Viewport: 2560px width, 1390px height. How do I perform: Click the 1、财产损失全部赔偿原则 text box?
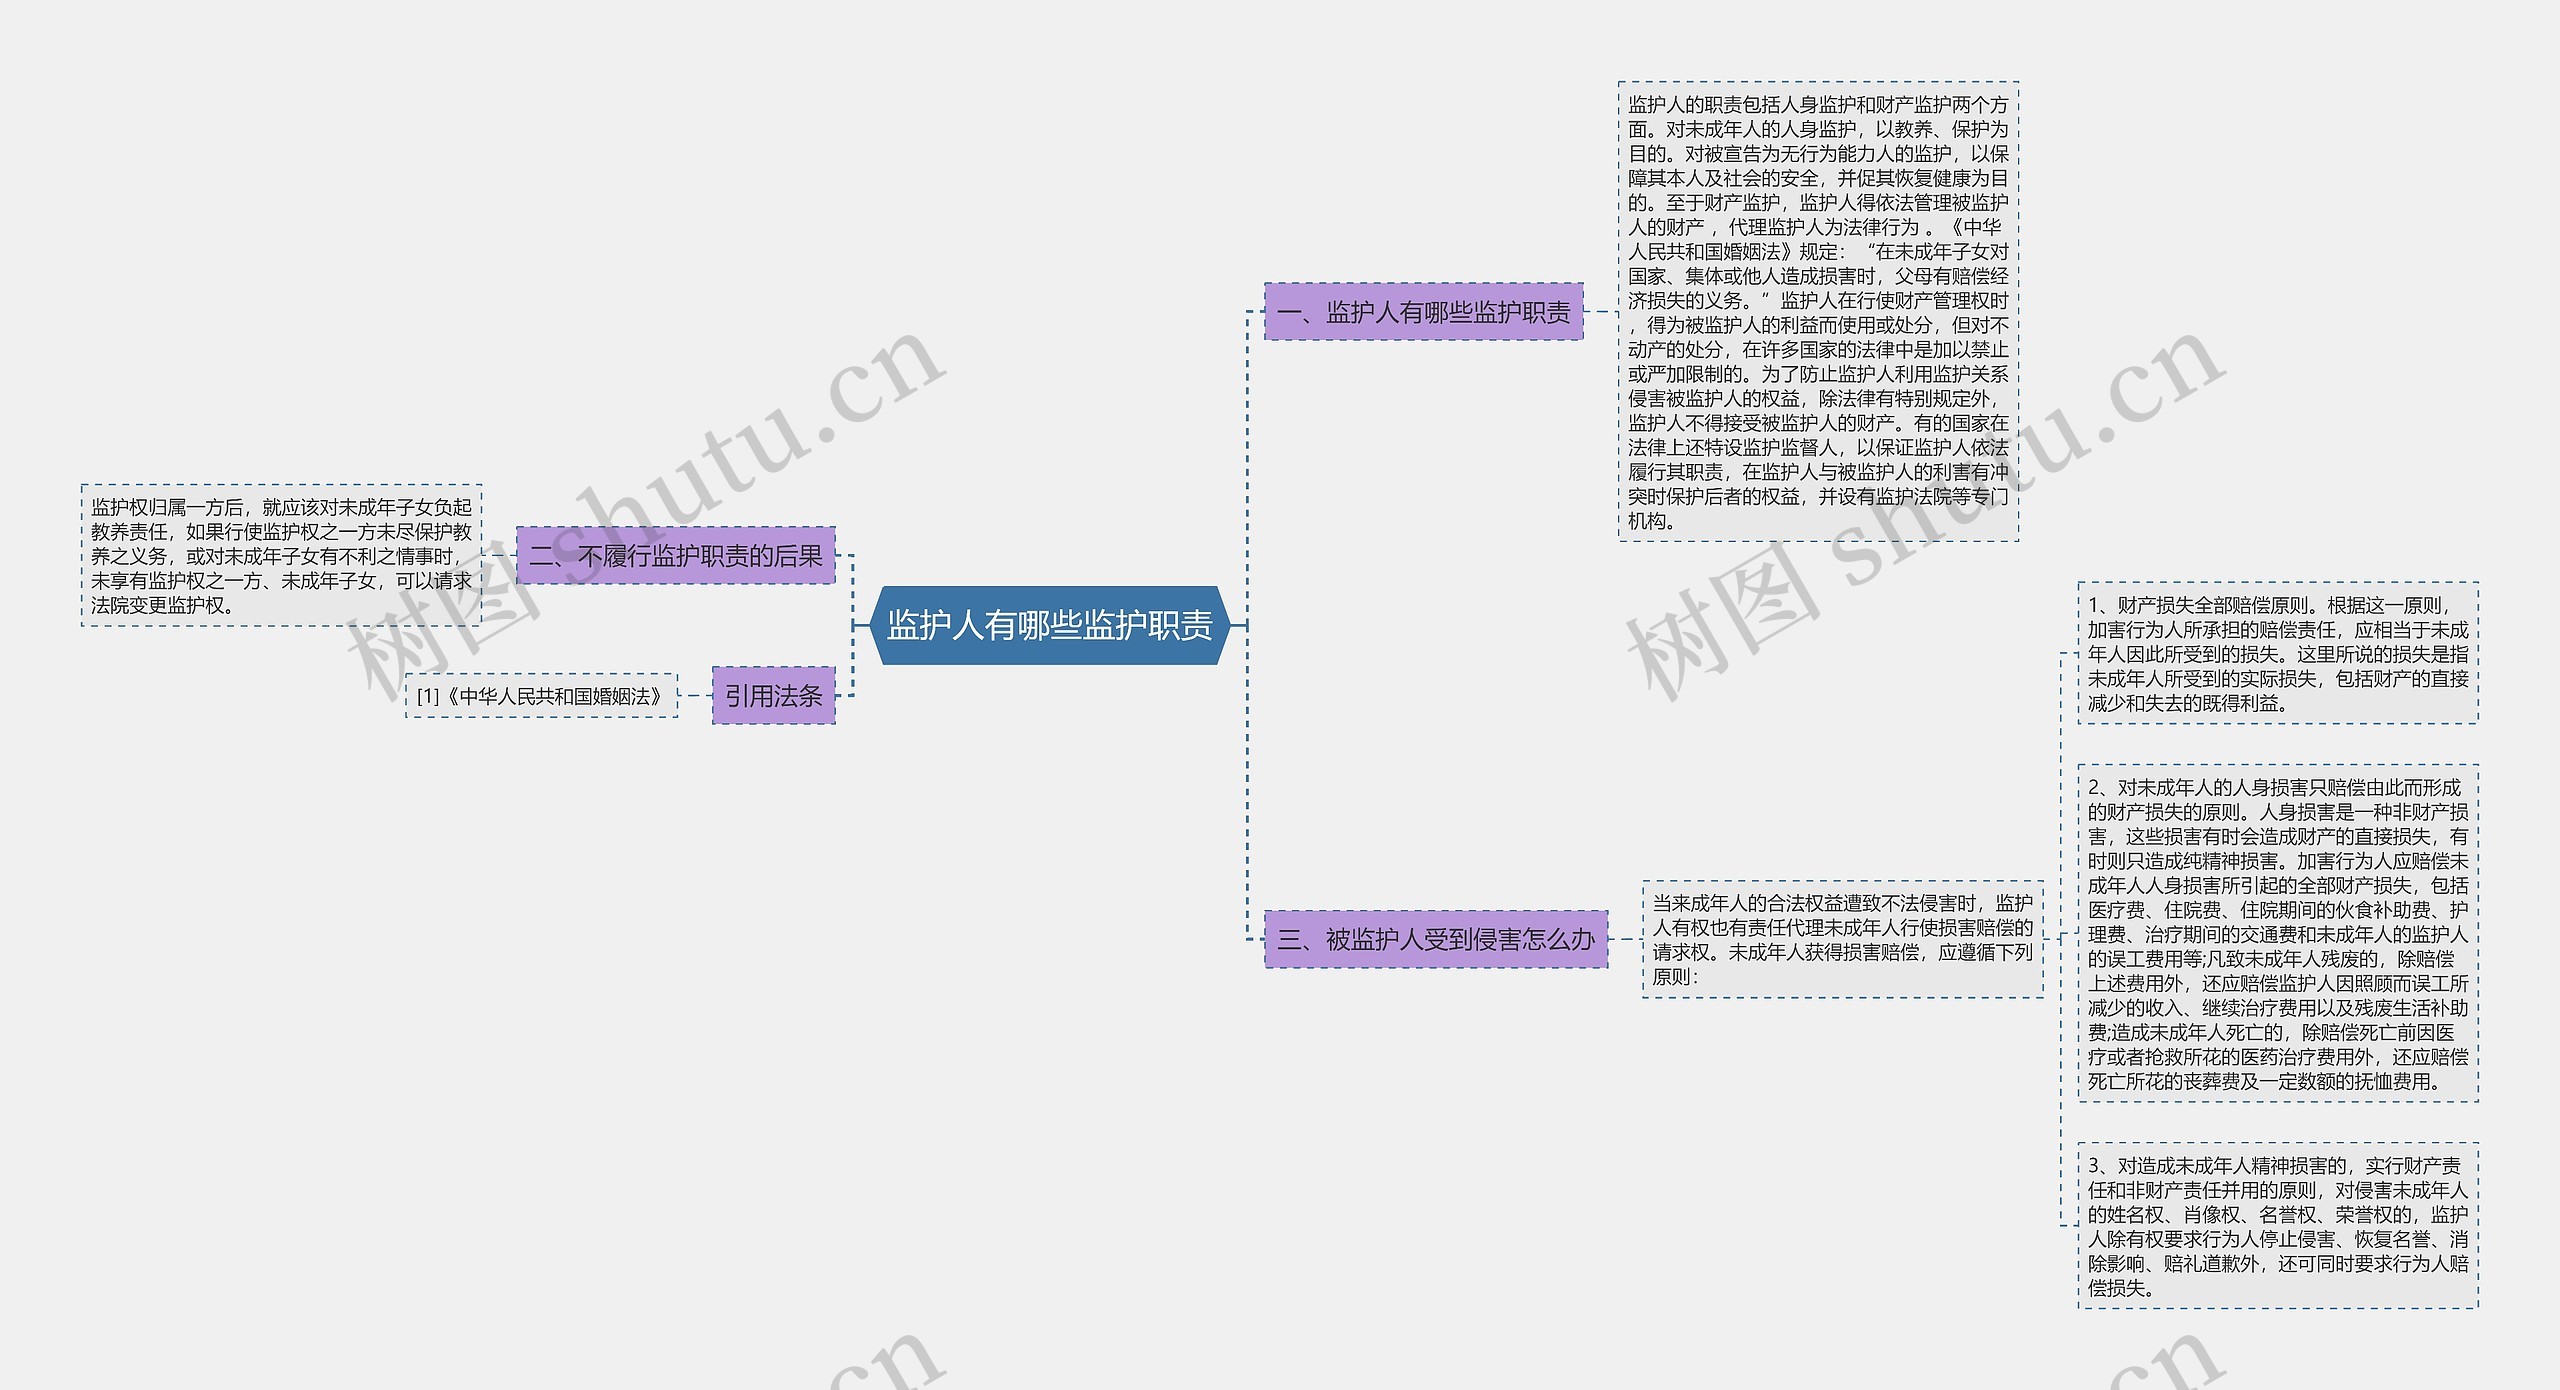tap(2277, 653)
